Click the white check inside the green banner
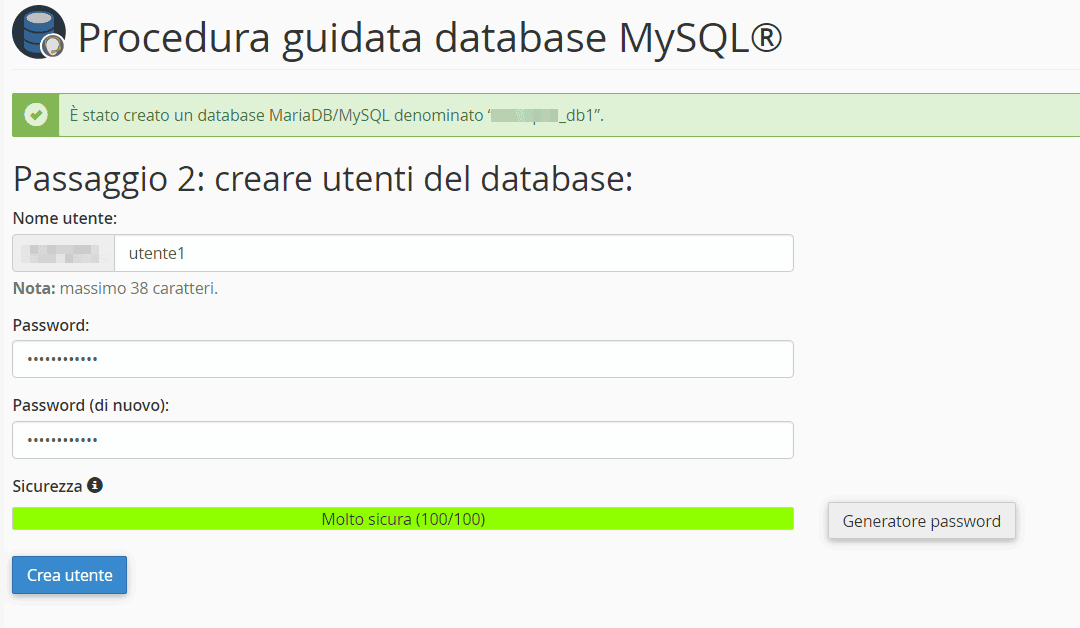The width and height of the screenshot is (1080, 628). pos(35,114)
